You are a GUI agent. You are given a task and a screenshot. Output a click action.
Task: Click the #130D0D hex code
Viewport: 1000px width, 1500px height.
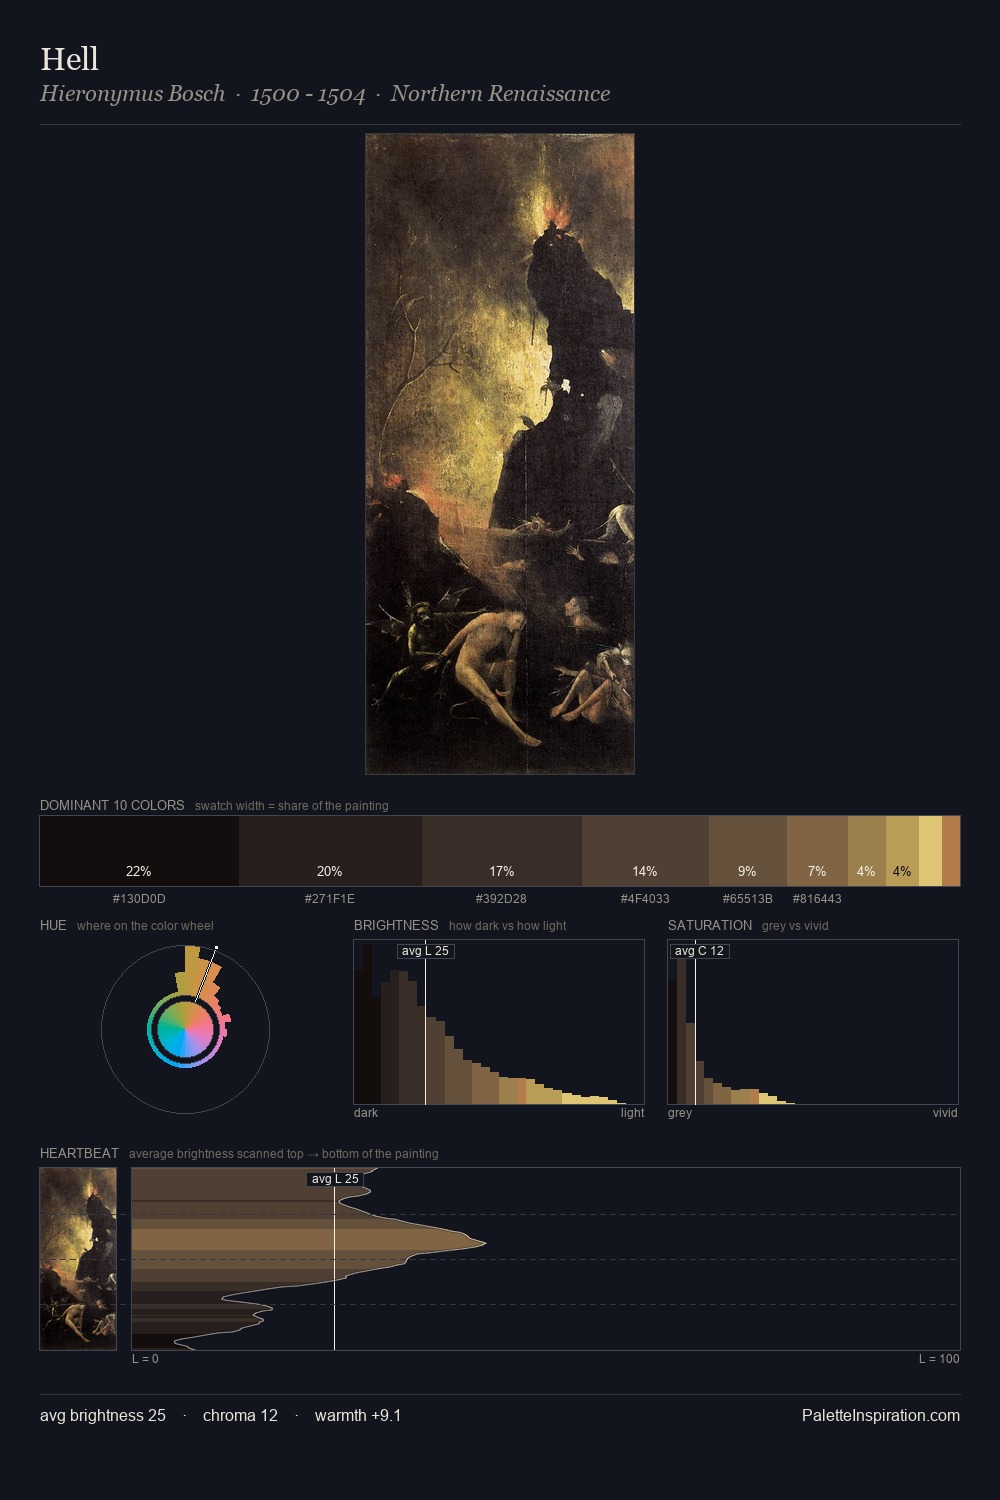pyautogui.click(x=139, y=899)
